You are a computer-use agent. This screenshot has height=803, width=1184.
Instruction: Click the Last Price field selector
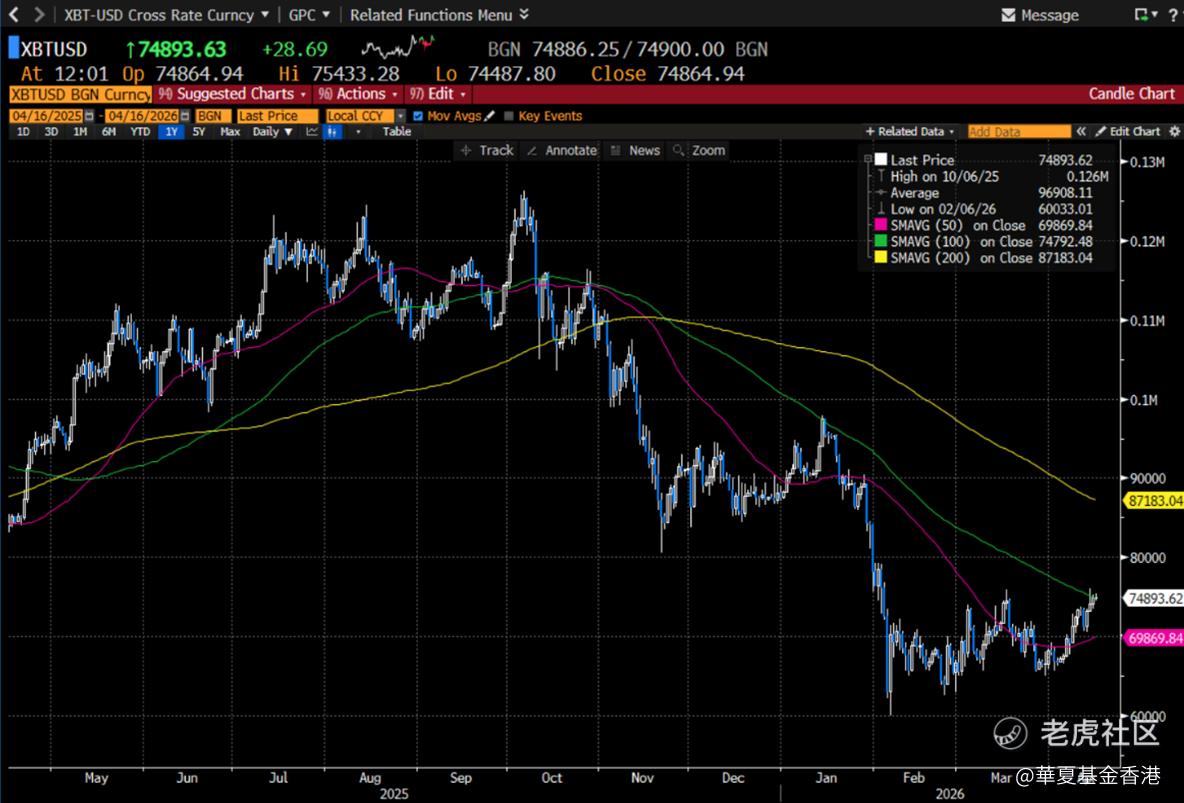(278, 116)
